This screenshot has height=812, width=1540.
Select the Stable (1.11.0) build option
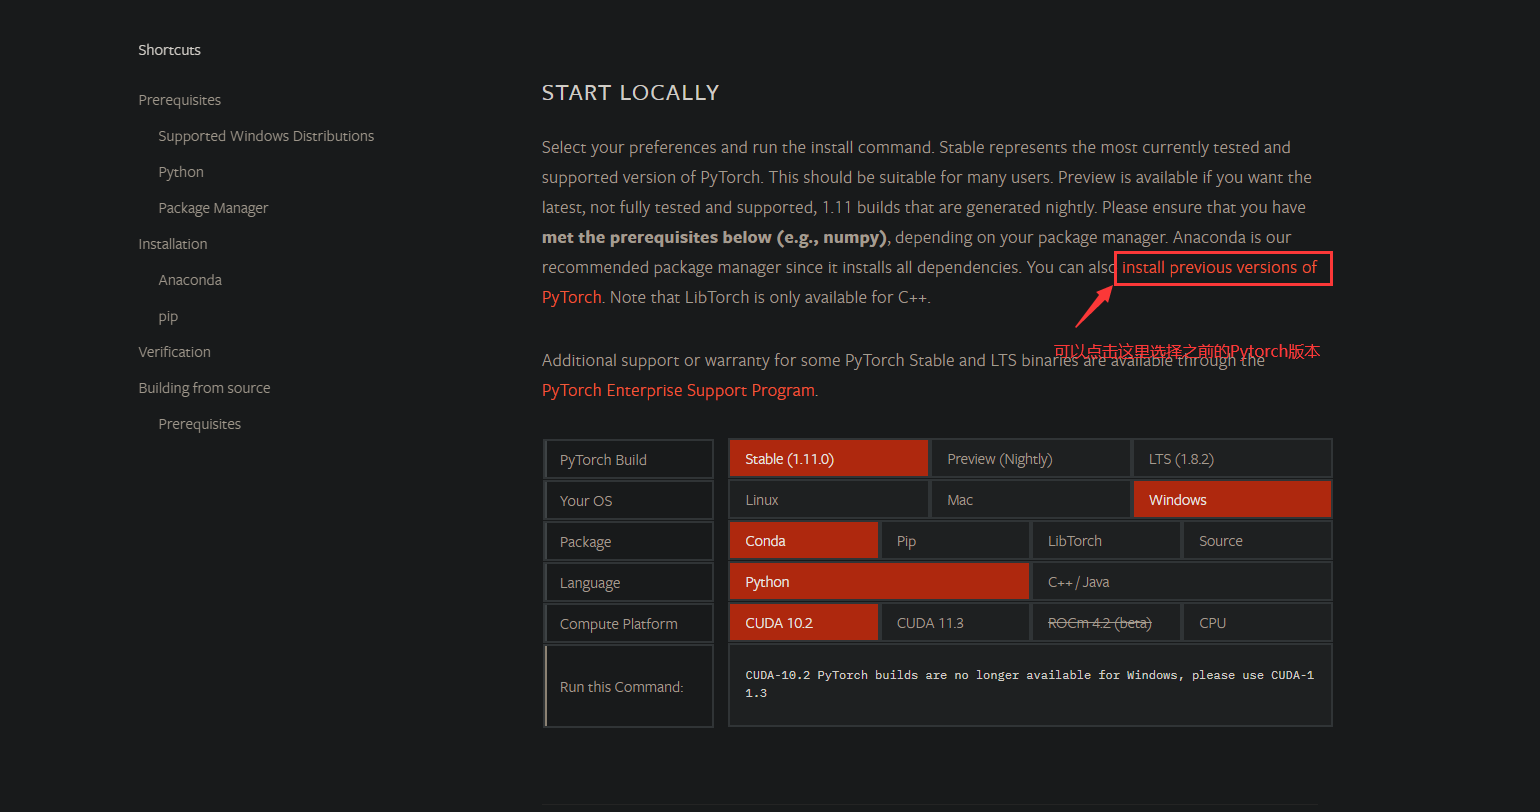click(x=829, y=459)
